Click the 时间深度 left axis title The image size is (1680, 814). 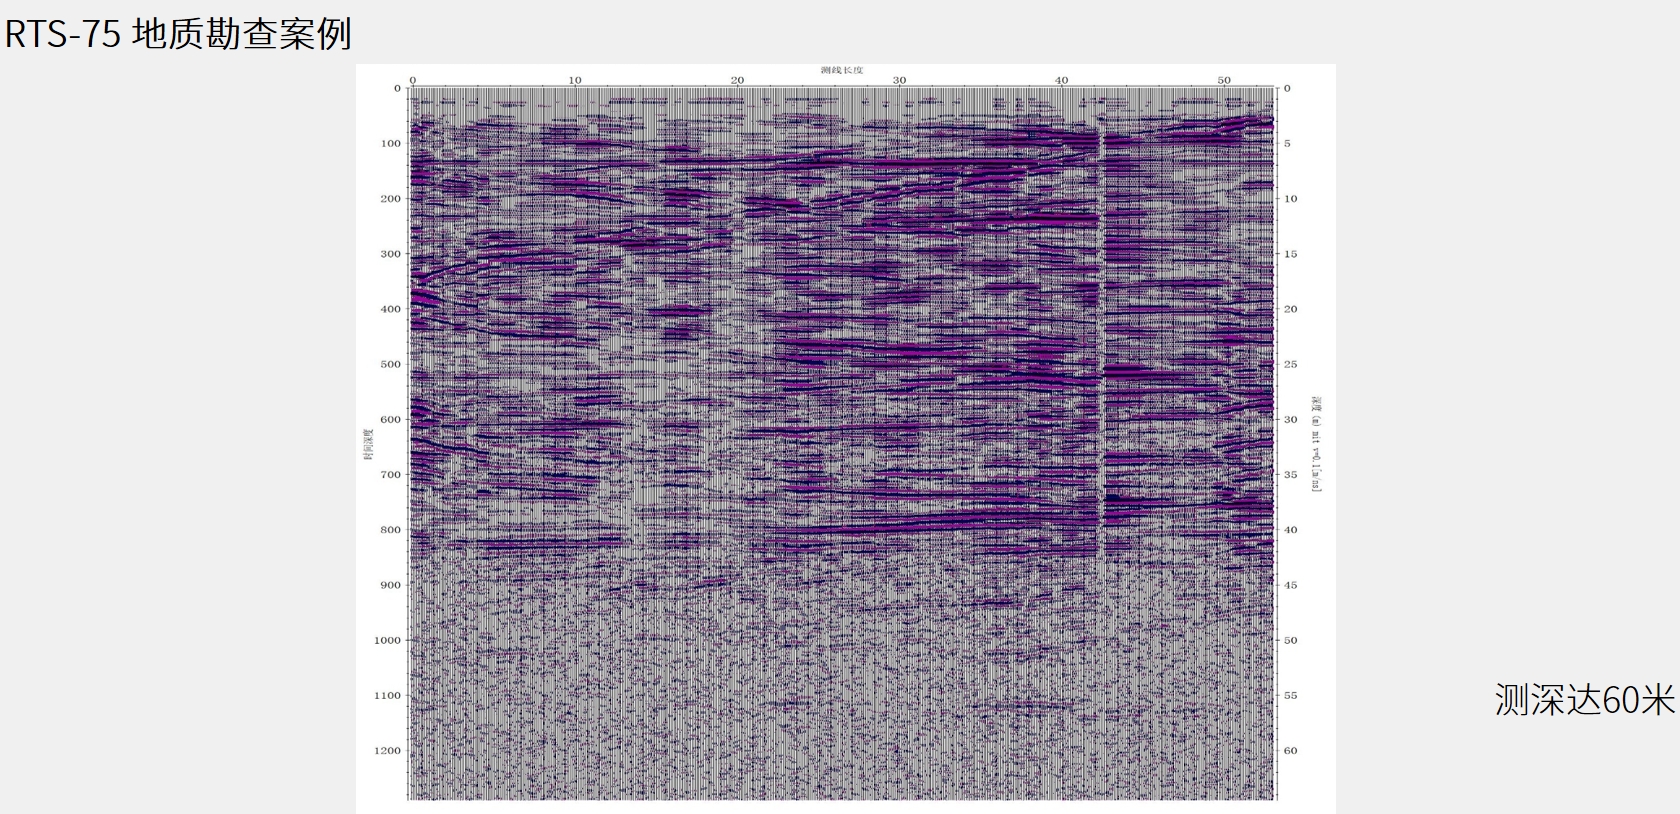pos(367,445)
